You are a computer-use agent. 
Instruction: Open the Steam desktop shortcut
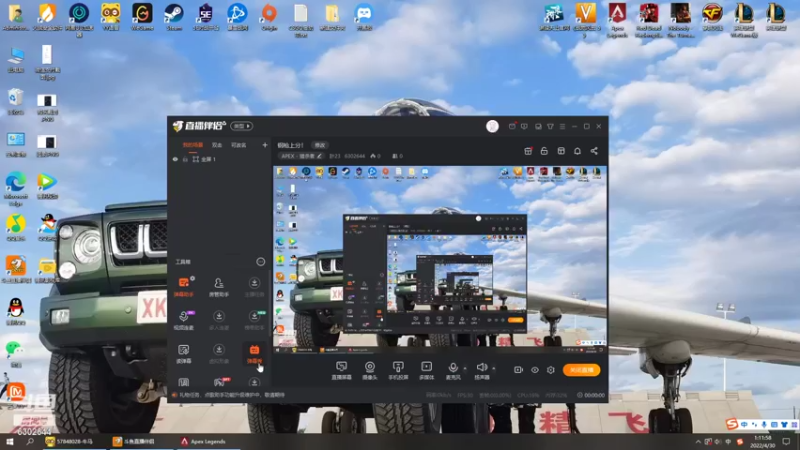point(174,17)
